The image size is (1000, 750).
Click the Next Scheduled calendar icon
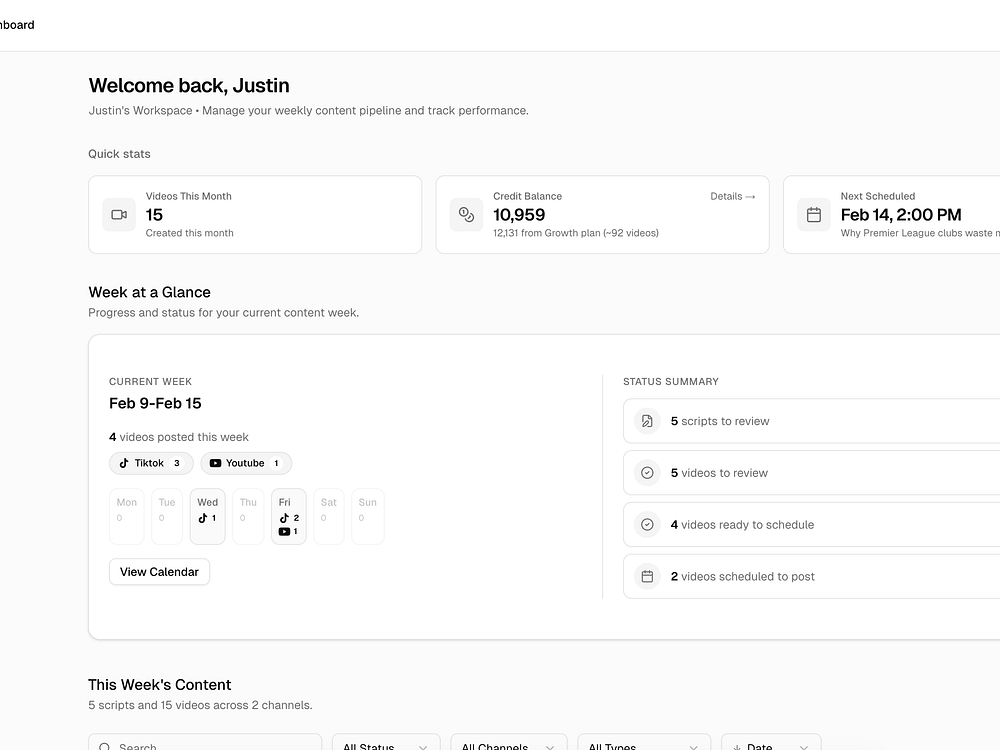click(814, 215)
